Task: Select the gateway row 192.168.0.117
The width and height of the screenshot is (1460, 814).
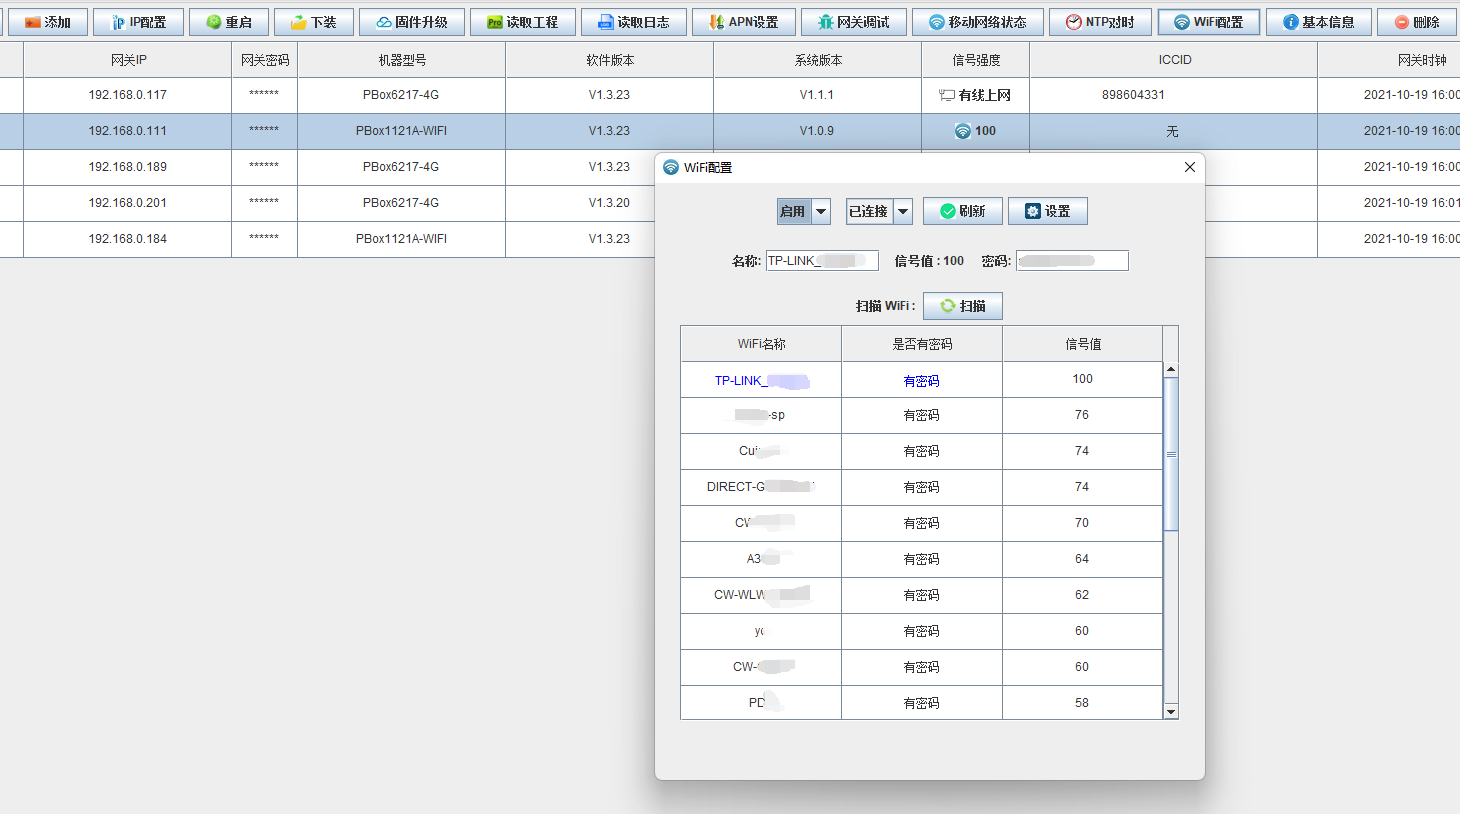Action: coord(730,95)
